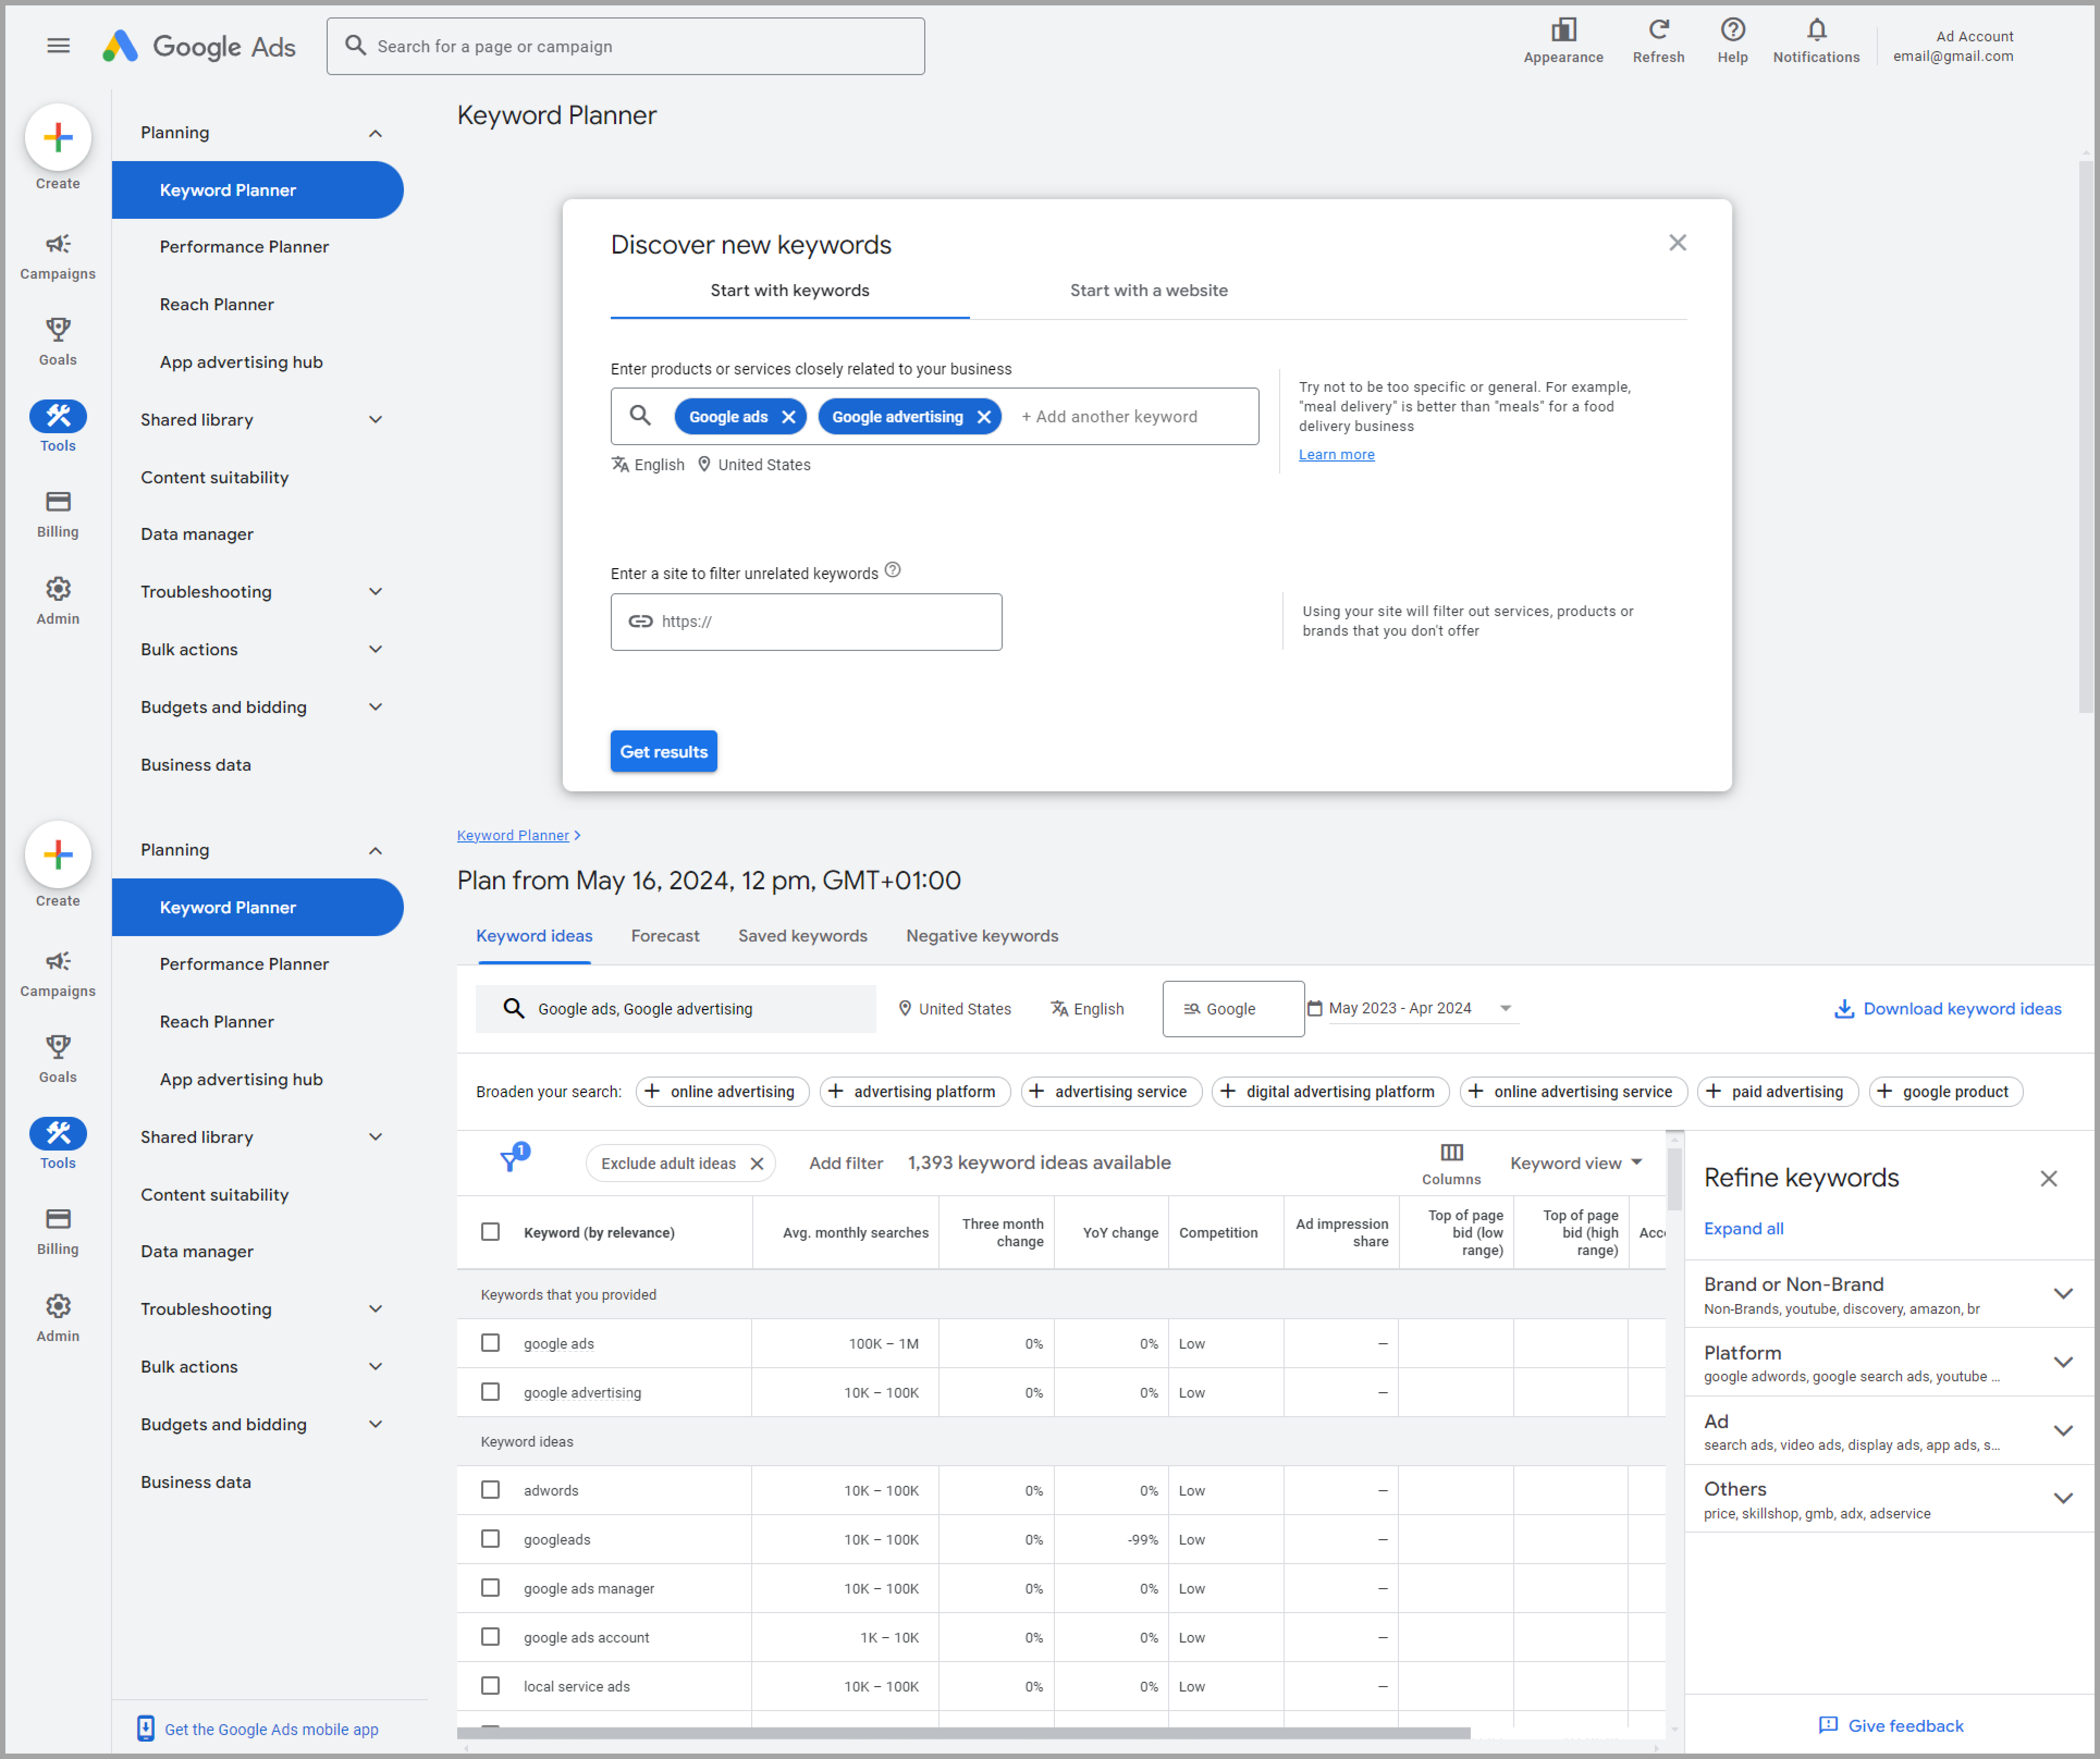This screenshot has height=1759, width=2100.
Task: Expand the Brand or Non-Brand refine group
Action: (2062, 1294)
